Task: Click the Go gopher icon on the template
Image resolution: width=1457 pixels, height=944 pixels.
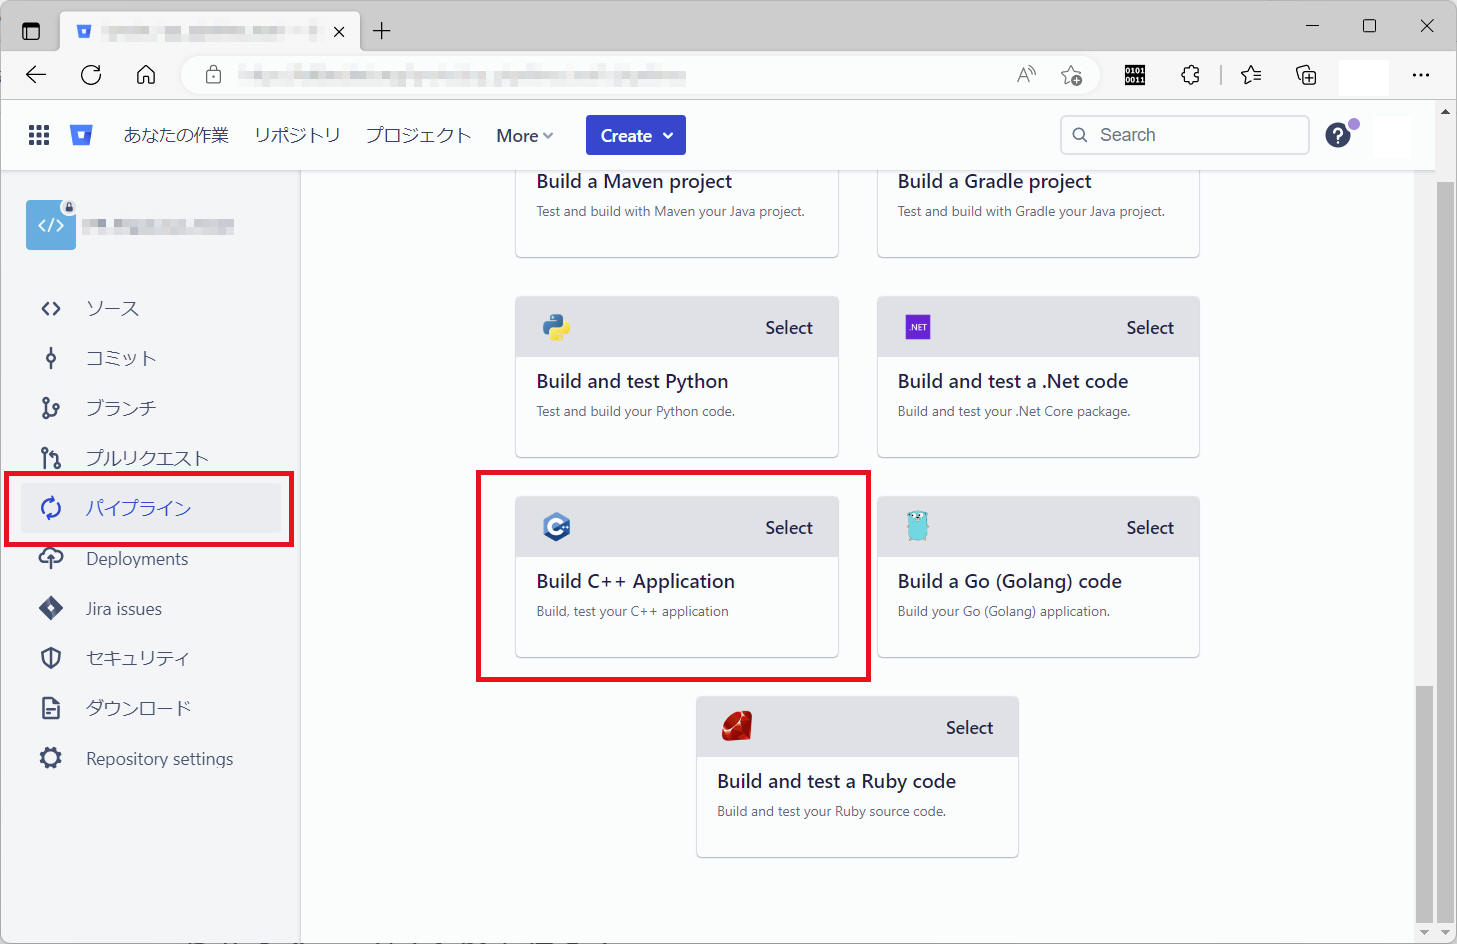Action: (x=918, y=526)
